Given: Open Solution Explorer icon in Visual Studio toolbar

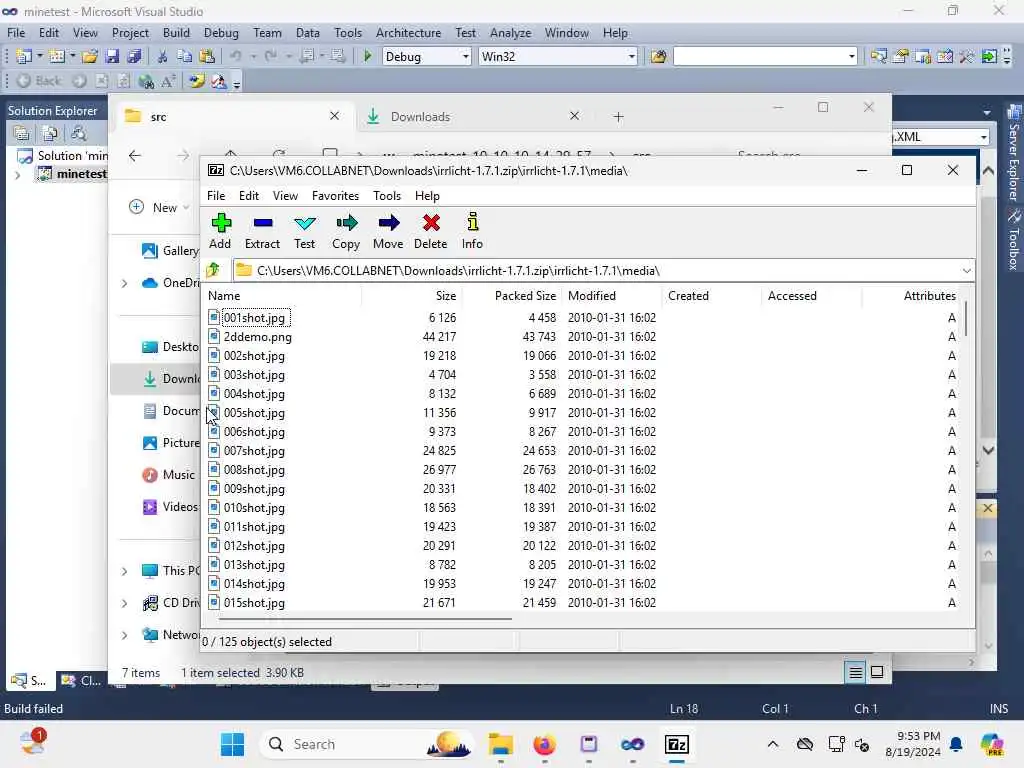Looking at the screenshot, I should (879, 57).
